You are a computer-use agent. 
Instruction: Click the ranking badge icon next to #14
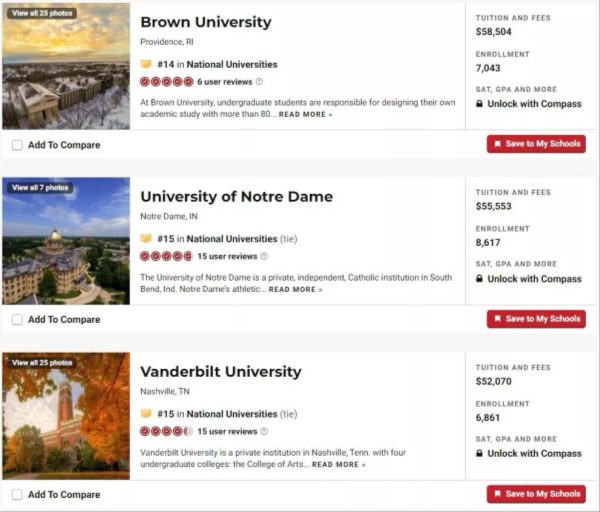point(146,64)
